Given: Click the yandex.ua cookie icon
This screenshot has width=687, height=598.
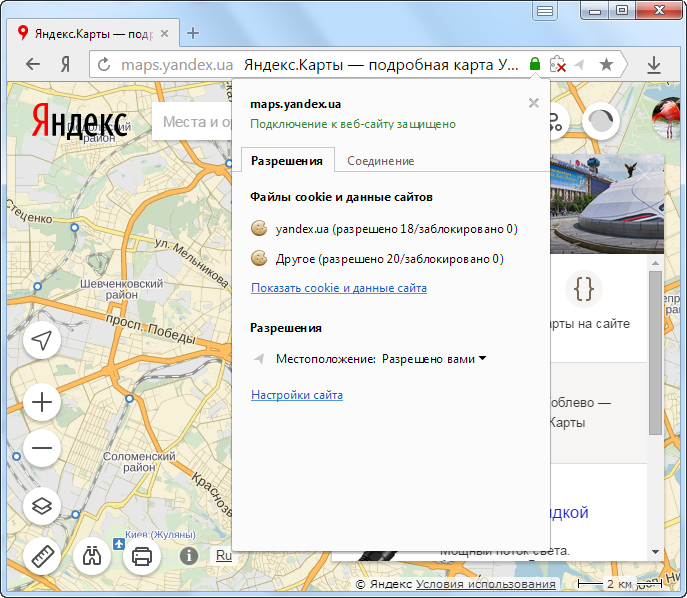Looking at the screenshot, I should [x=259, y=228].
